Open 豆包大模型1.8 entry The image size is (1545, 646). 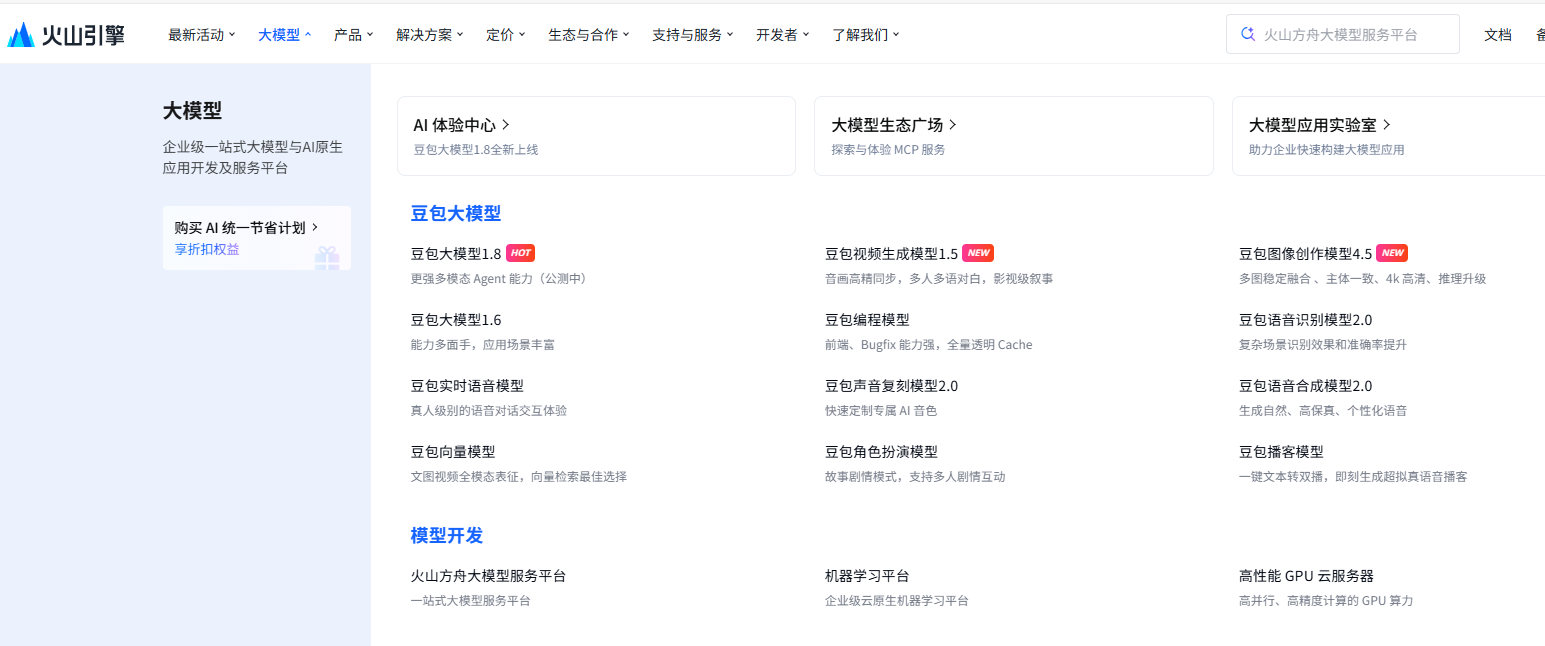click(x=456, y=254)
